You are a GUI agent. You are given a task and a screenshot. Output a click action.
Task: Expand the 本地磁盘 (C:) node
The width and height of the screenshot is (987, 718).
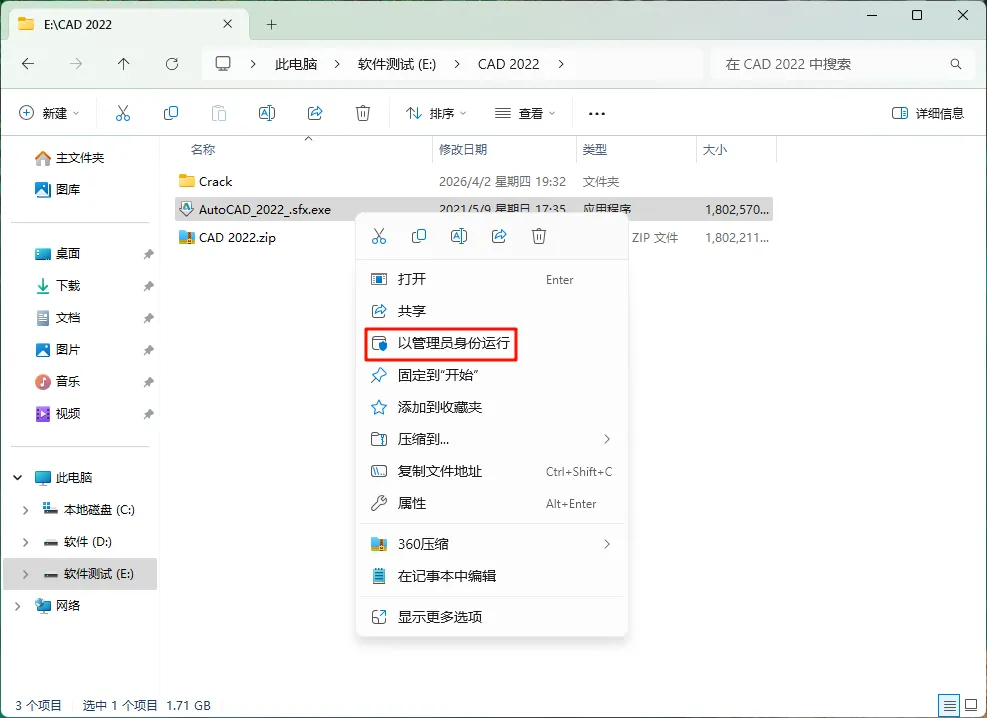click(x=25, y=510)
